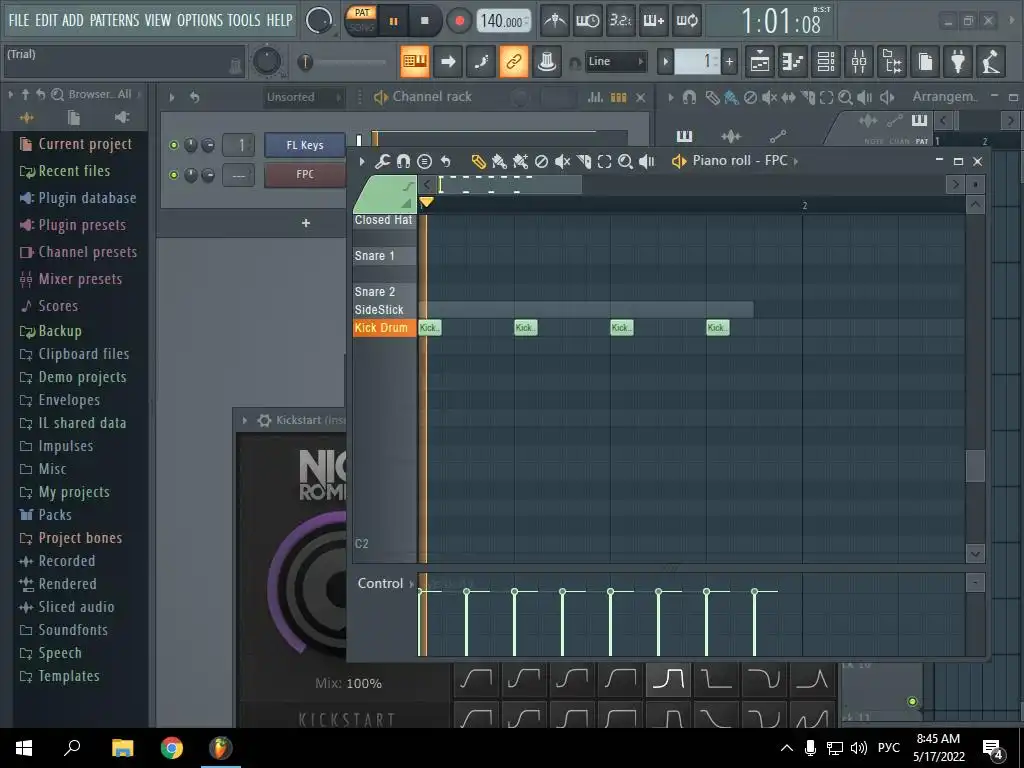Image resolution: width=1024 pixels, height=768 pixels.
Task: Open the FILE menu
Action: (19, 20)
